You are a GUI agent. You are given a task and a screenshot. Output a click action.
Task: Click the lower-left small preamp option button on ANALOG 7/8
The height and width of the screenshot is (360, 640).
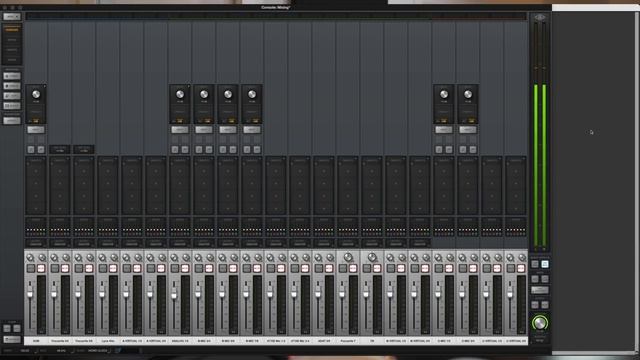pyautogui.click(x=175, y=149)
